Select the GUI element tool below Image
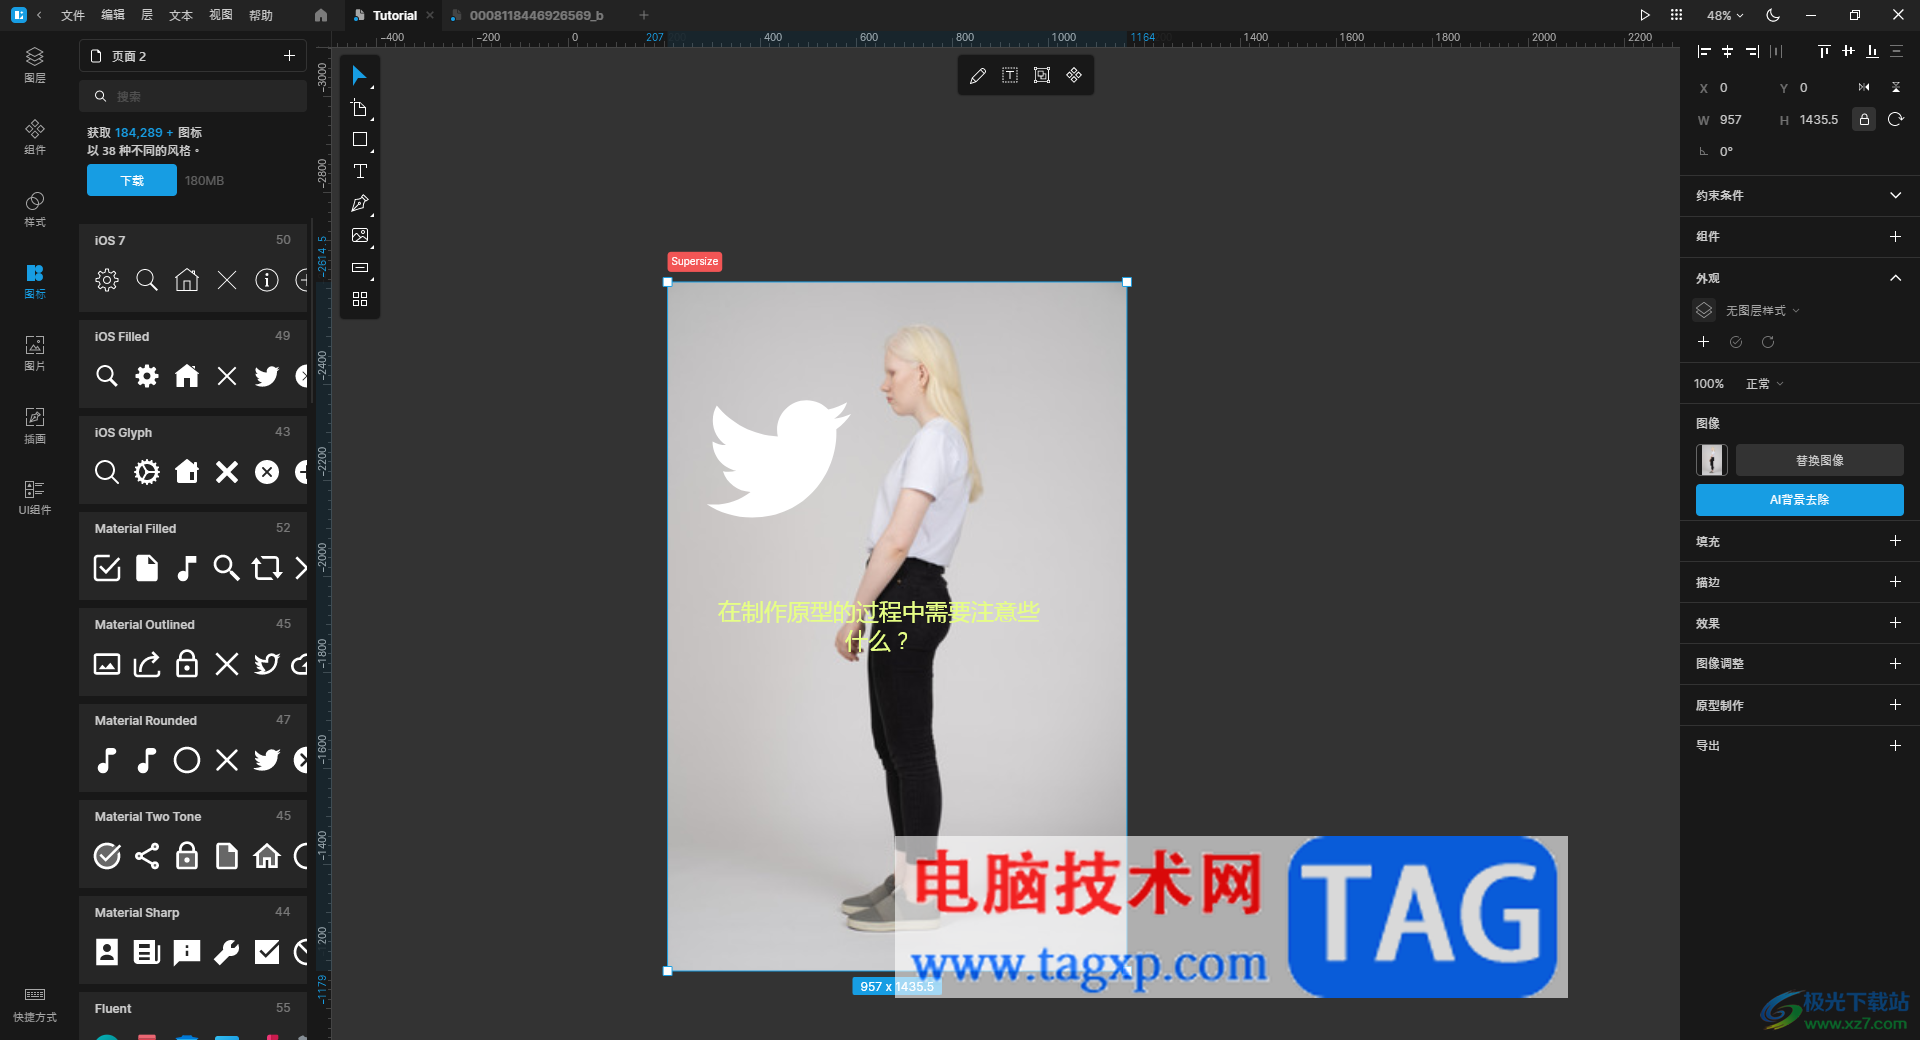This screenshot has height=1040, width=1920. (x=360, y=268)
